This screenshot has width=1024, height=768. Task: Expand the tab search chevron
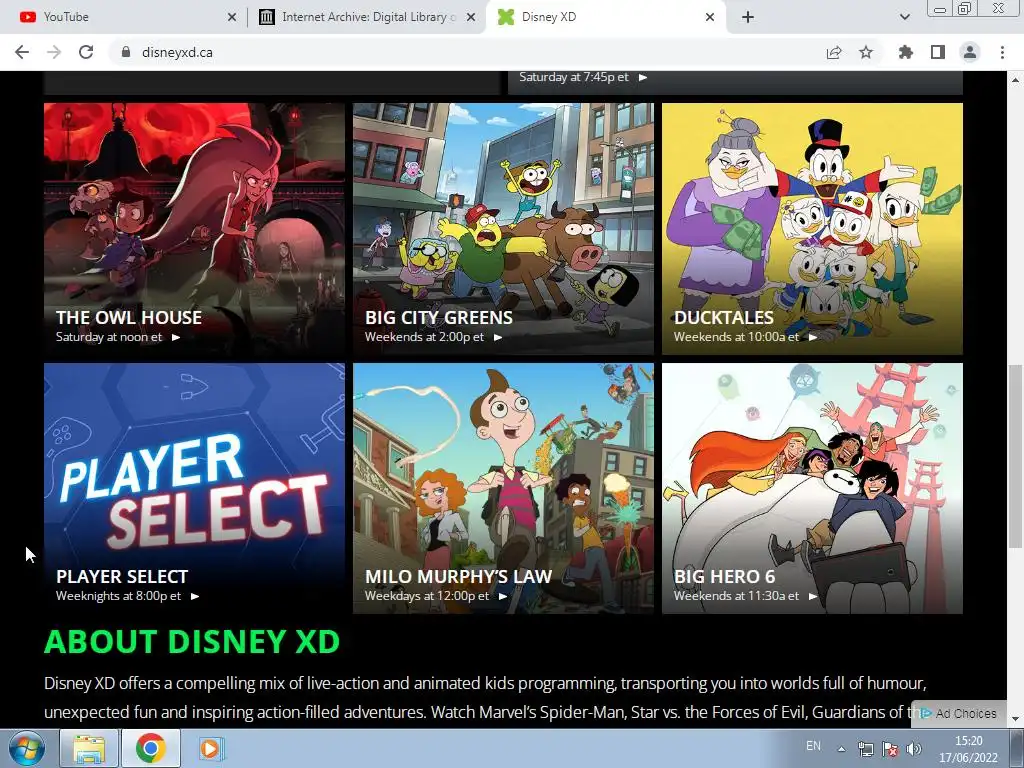[x=904, y=17]
